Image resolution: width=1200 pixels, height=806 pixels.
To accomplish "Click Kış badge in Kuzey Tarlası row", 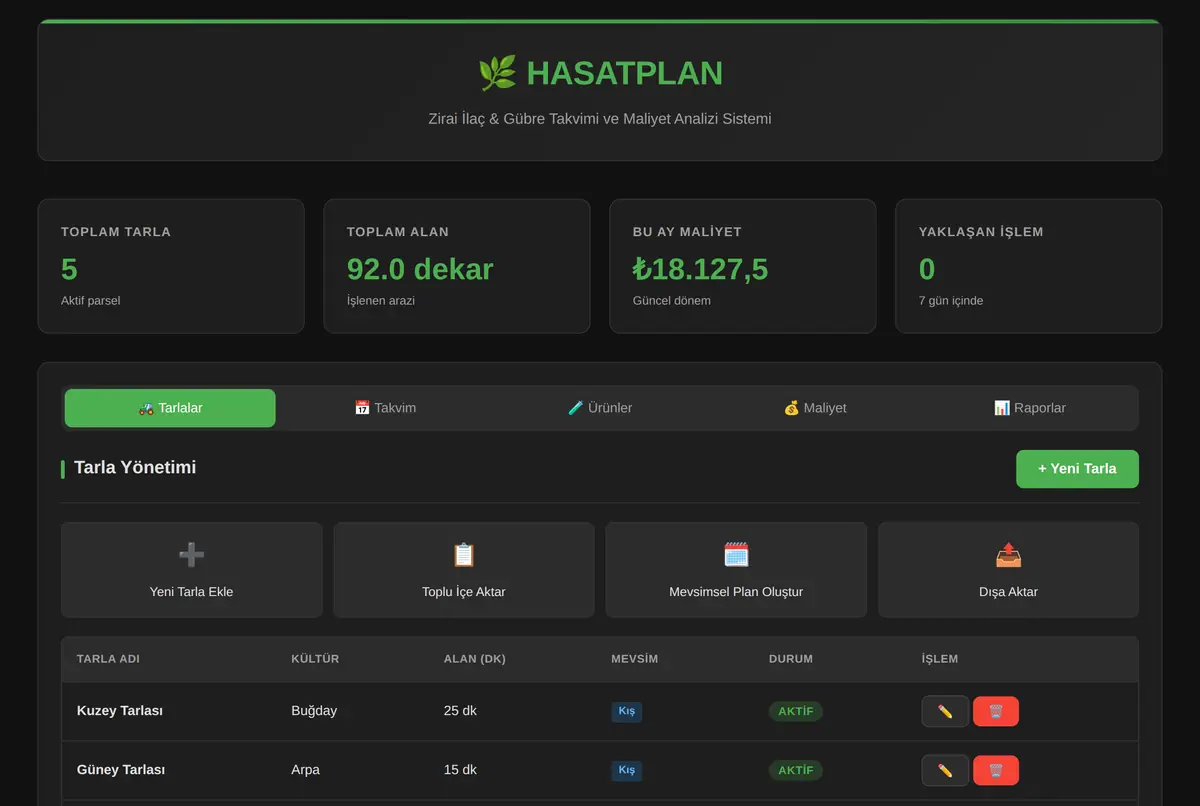I will click(x=627, y=711).
